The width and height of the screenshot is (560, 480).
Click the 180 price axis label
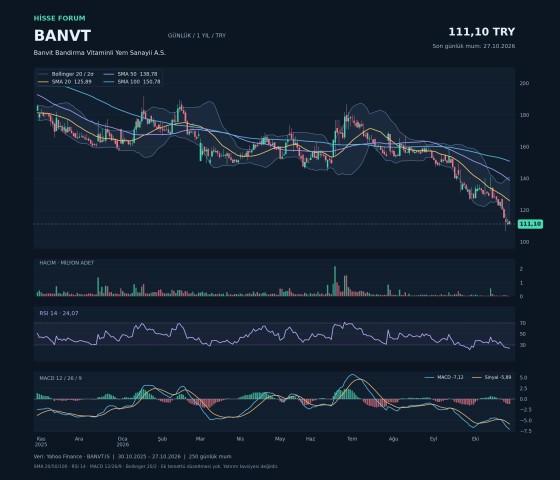tap(524, 115)
